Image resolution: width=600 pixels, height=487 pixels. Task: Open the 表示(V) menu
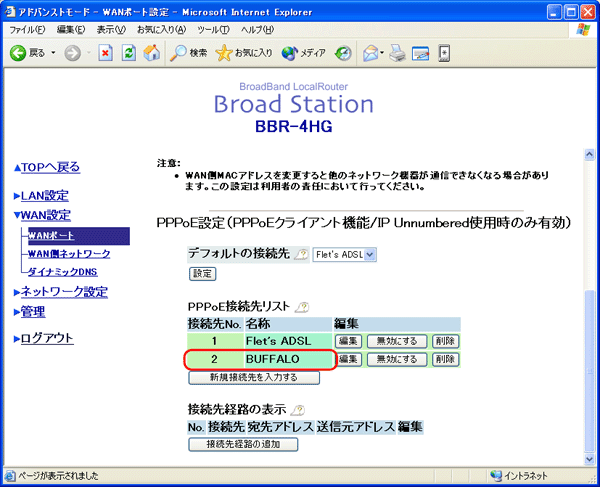pyautogui.click(x=111, y=29)
